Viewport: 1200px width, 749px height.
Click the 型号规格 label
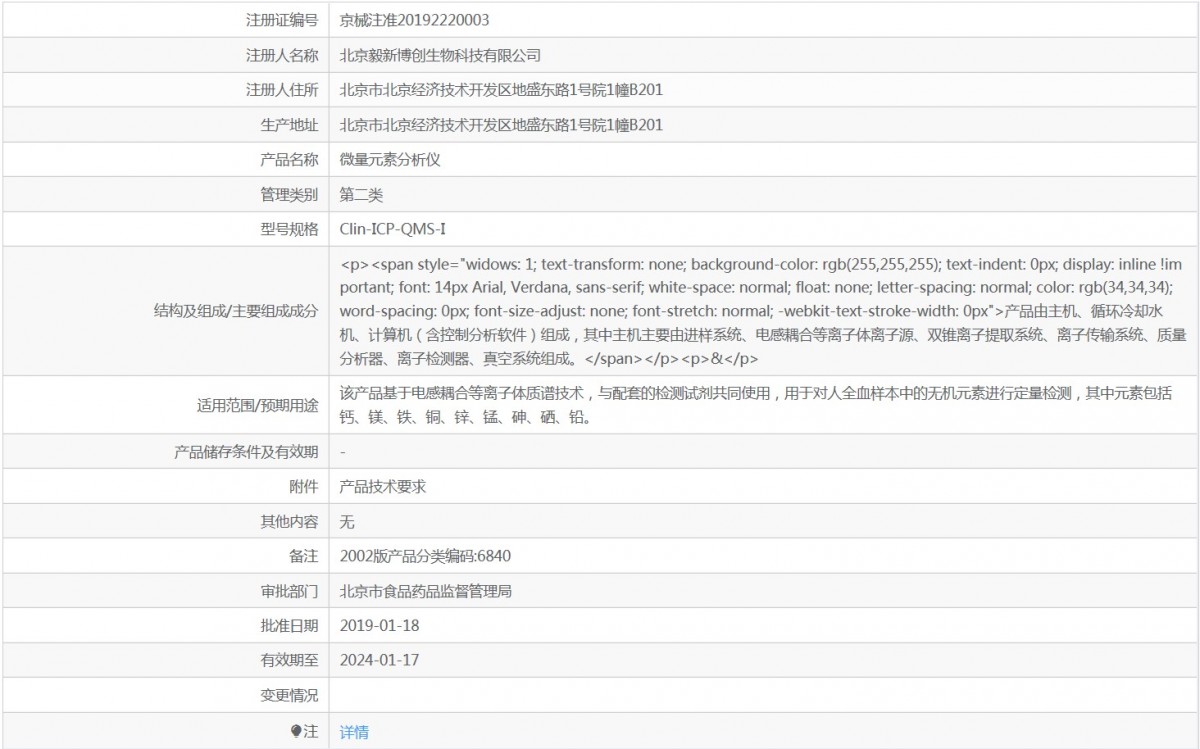[x=289, y=229]
